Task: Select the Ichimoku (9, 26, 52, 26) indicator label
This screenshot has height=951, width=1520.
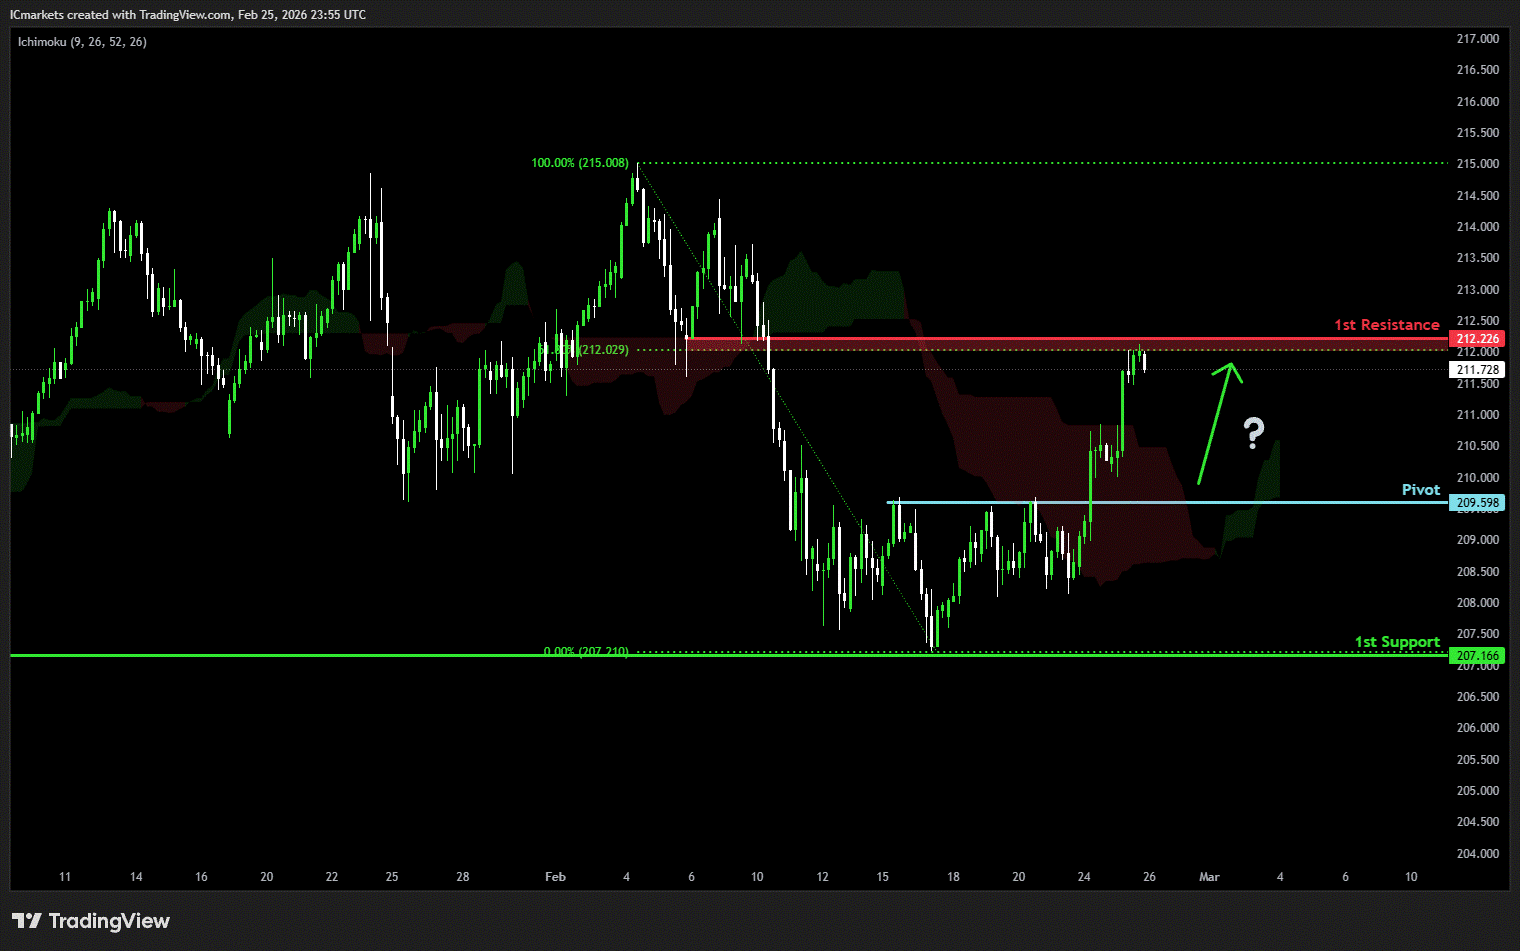Action: point(82,42)
